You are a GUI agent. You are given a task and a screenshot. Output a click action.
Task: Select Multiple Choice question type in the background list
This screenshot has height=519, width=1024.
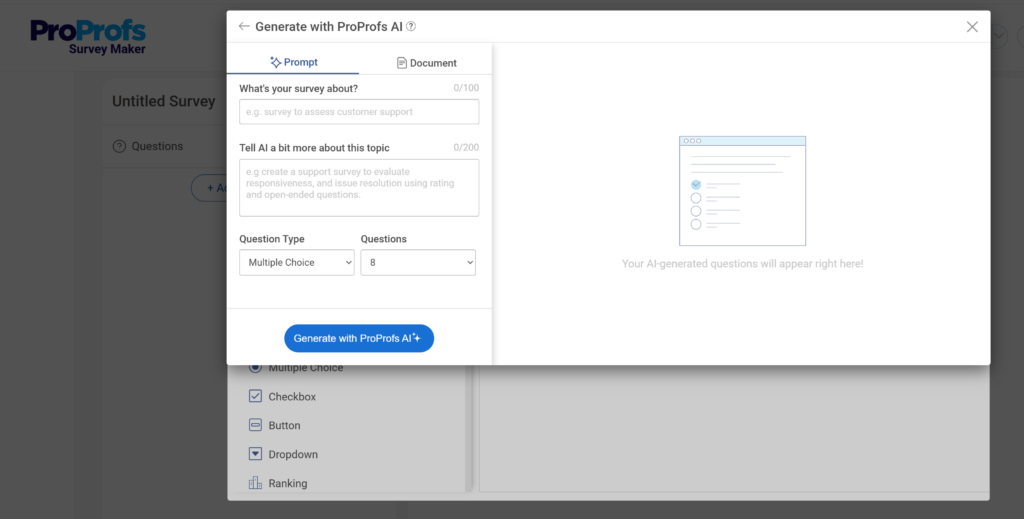tap(296, 368)
